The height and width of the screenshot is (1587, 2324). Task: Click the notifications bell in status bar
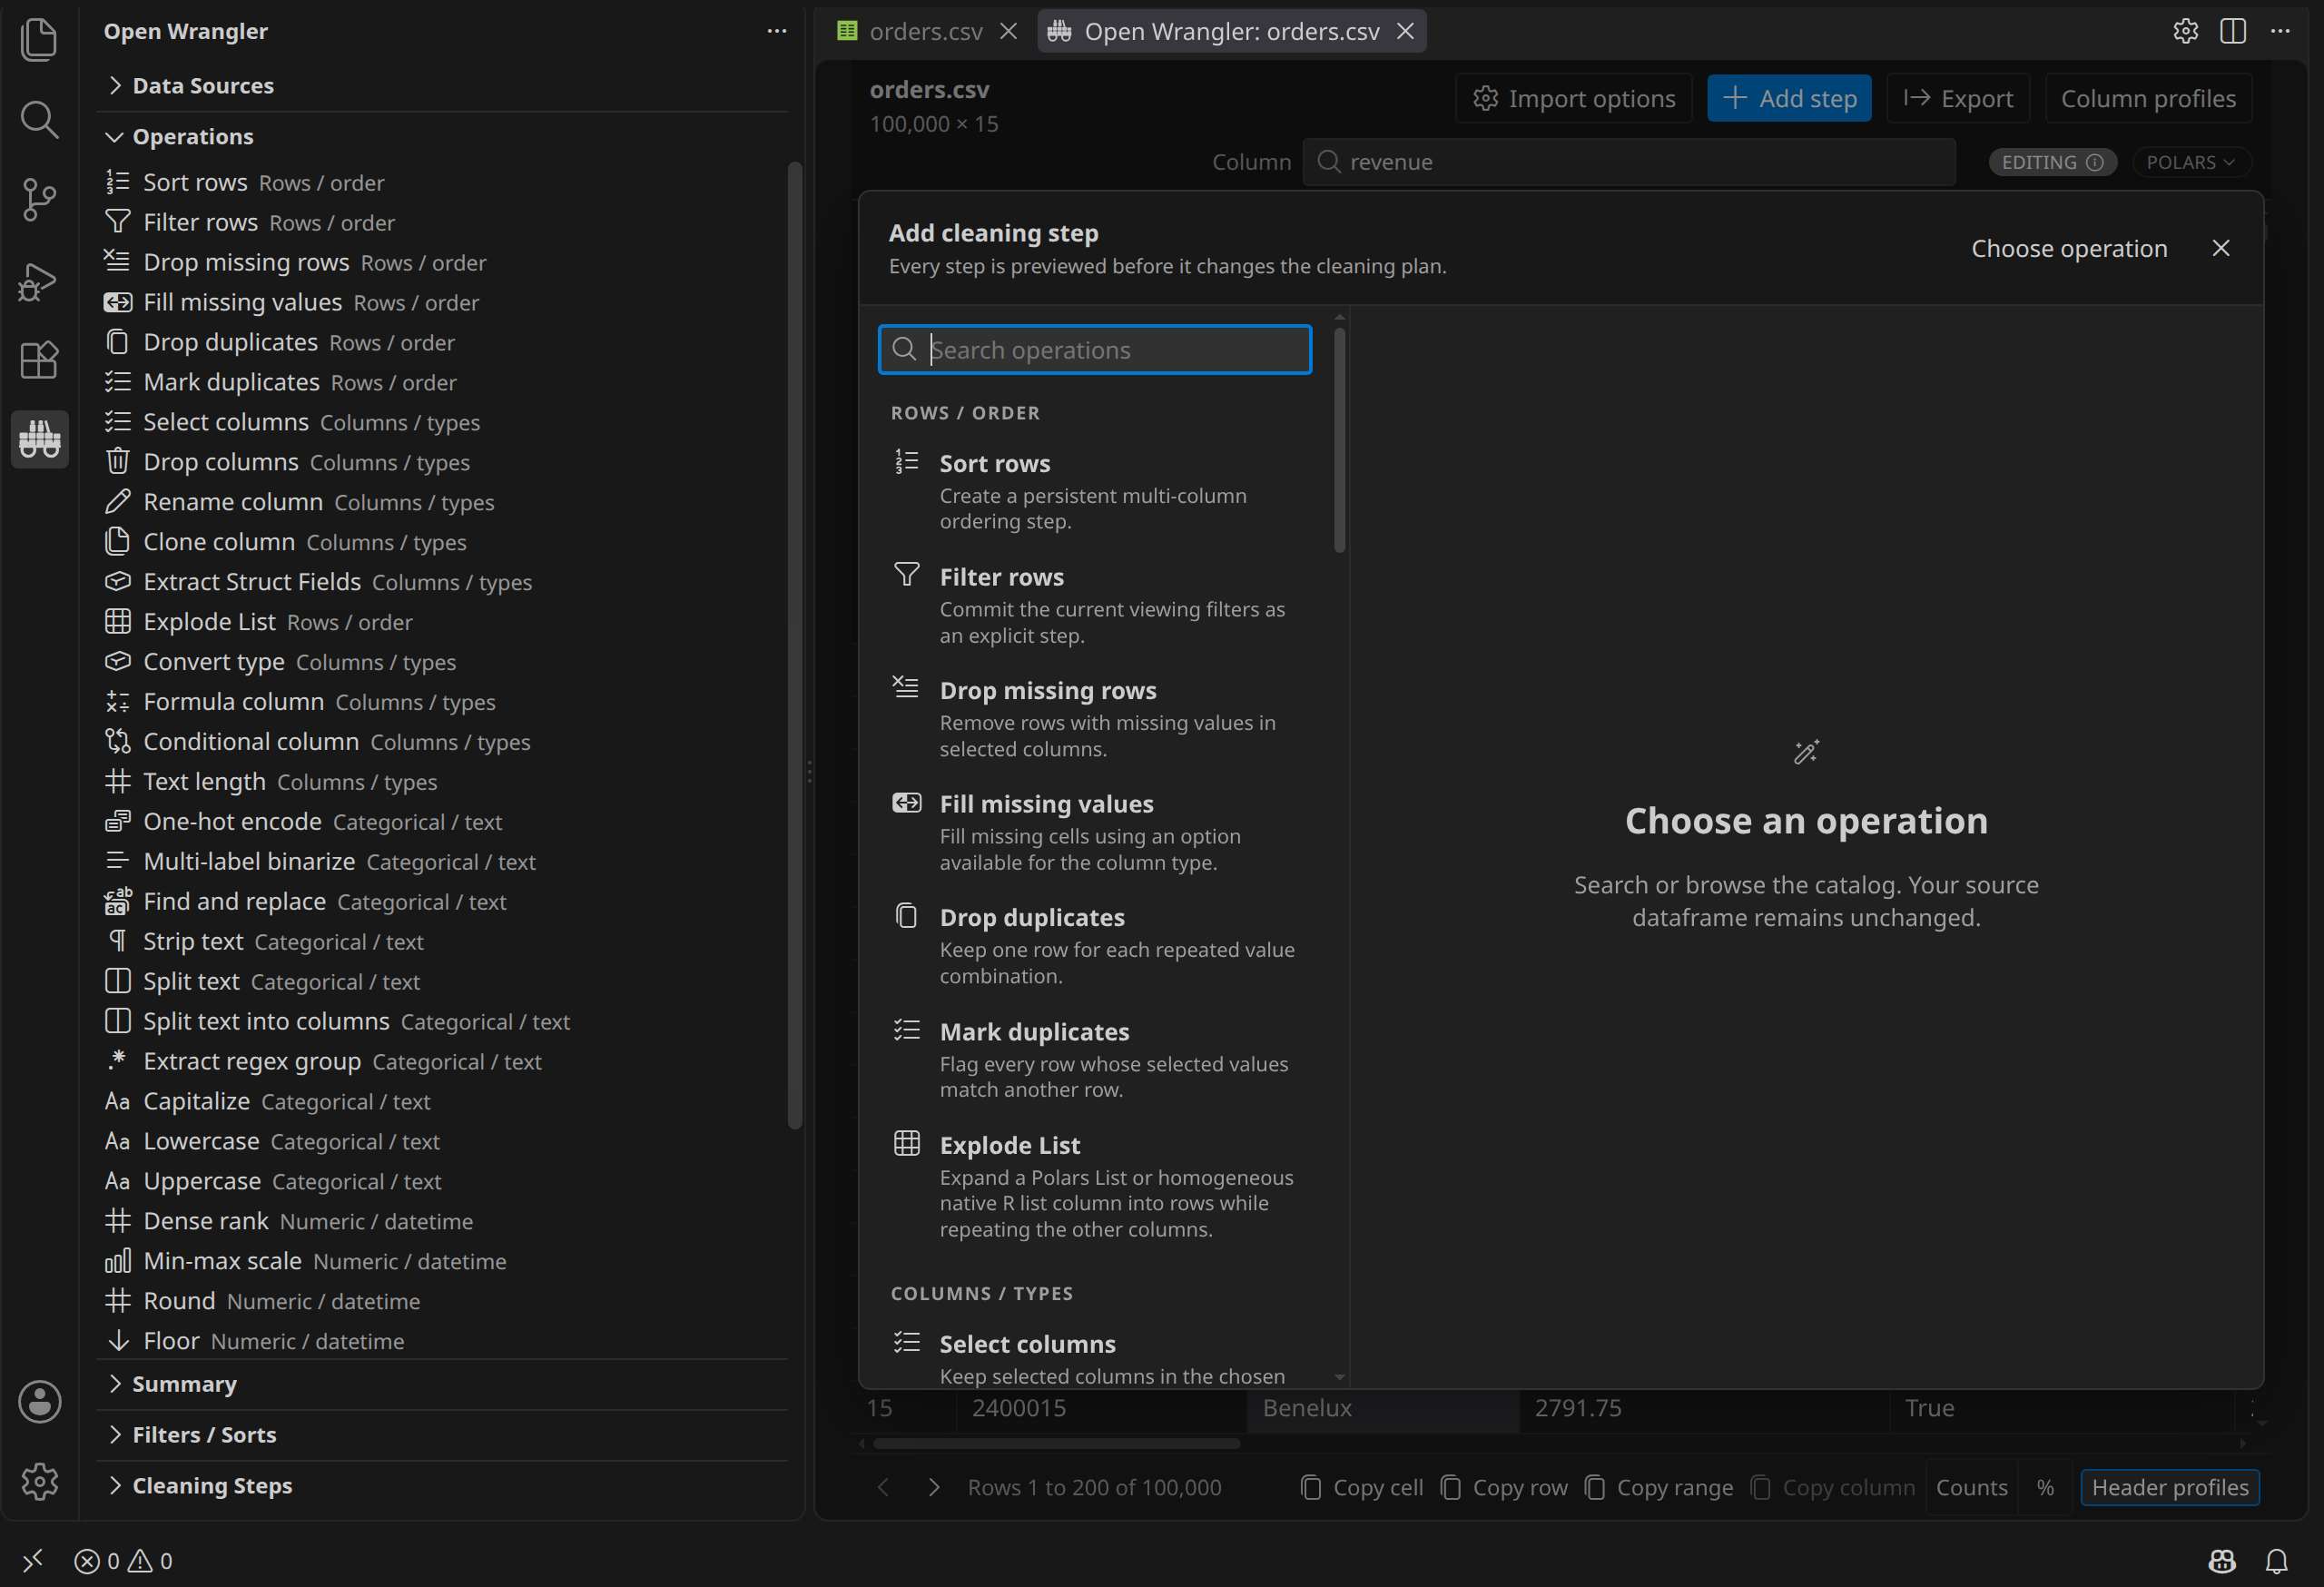(x=2277, y=1561)
